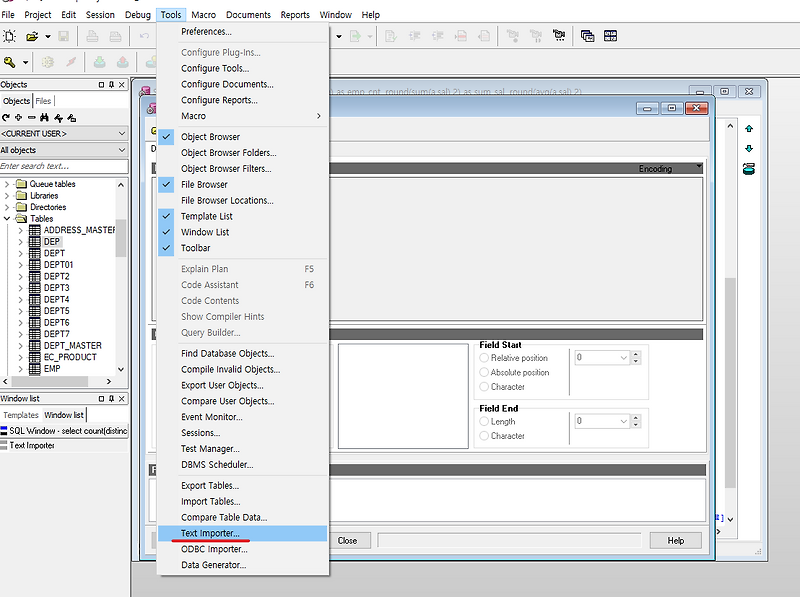Screen dimensions: 800x597
Task: Click the Help button
Action: pos(674,539)
